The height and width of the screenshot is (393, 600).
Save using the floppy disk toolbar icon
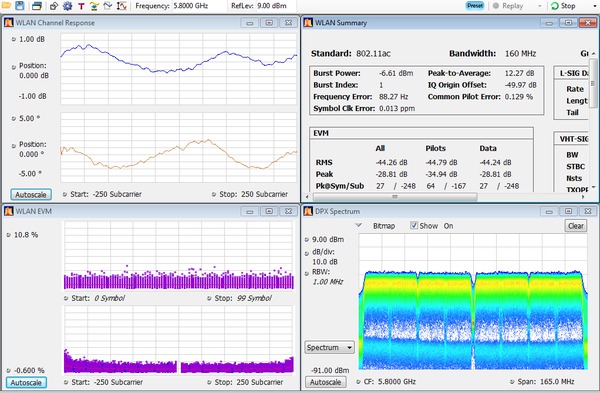(x=20, y=5)
